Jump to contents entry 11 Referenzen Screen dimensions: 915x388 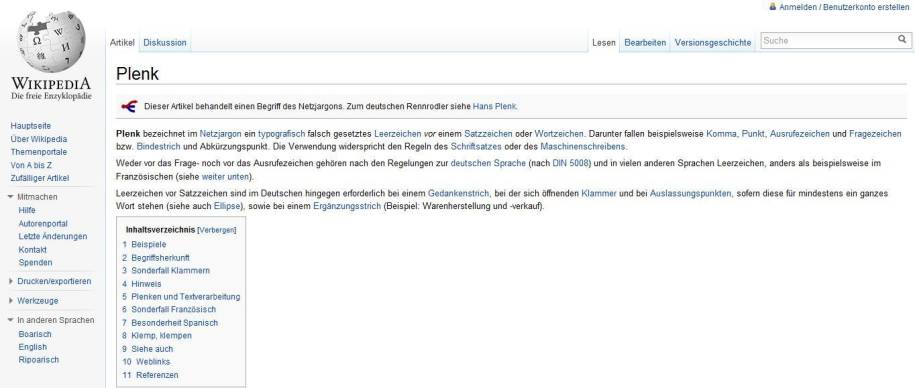pos(150,375)
